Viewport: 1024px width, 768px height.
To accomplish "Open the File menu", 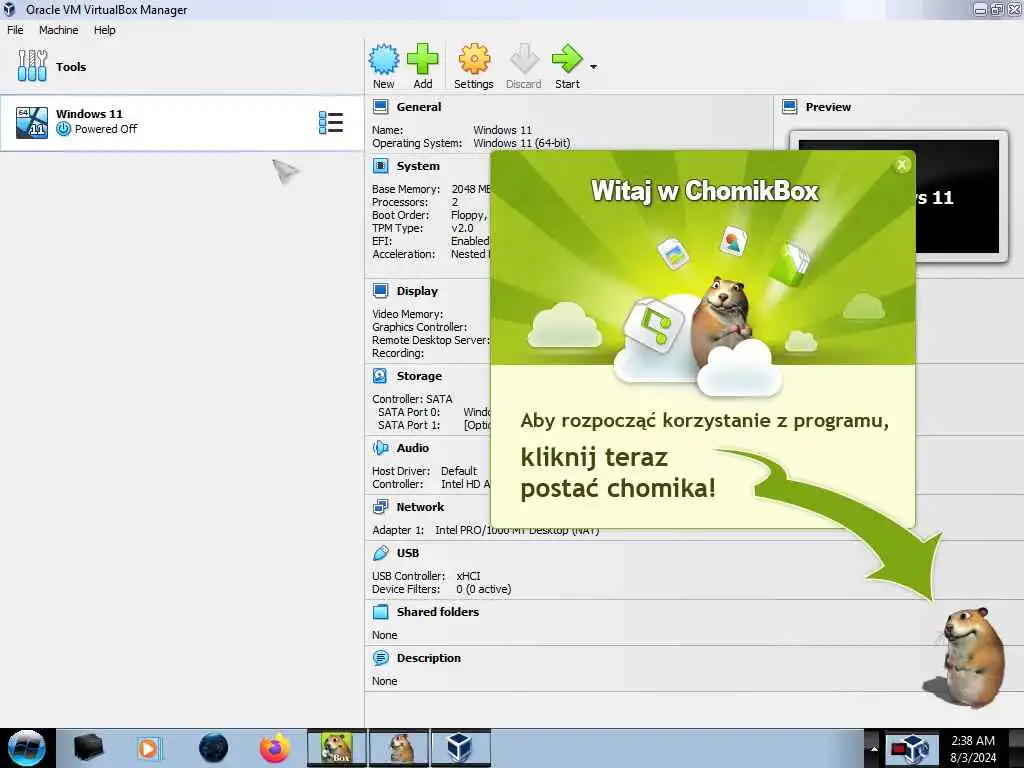I will pyautogui.click(x=15, y=30).
